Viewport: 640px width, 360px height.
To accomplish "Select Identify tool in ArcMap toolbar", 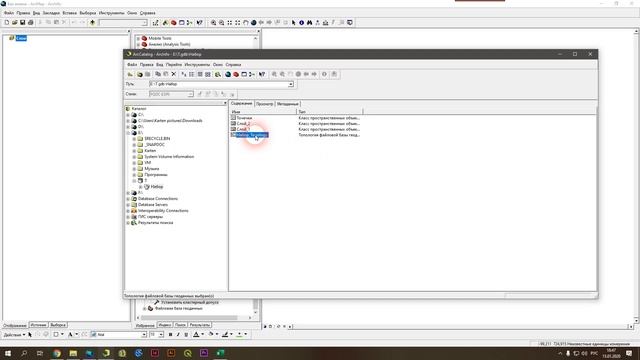I will [302, 23].
